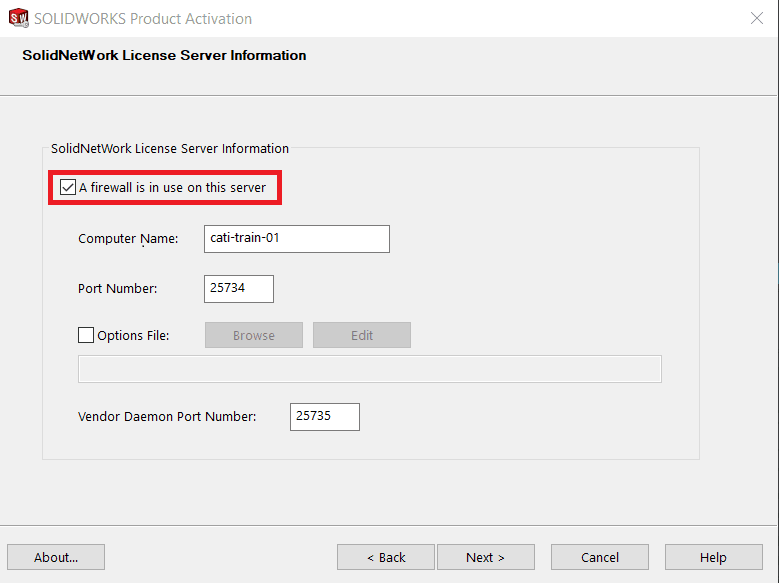This screenshot has height=584, width=779.
Task: Open Help for license server information
Action: pos(714,557)
